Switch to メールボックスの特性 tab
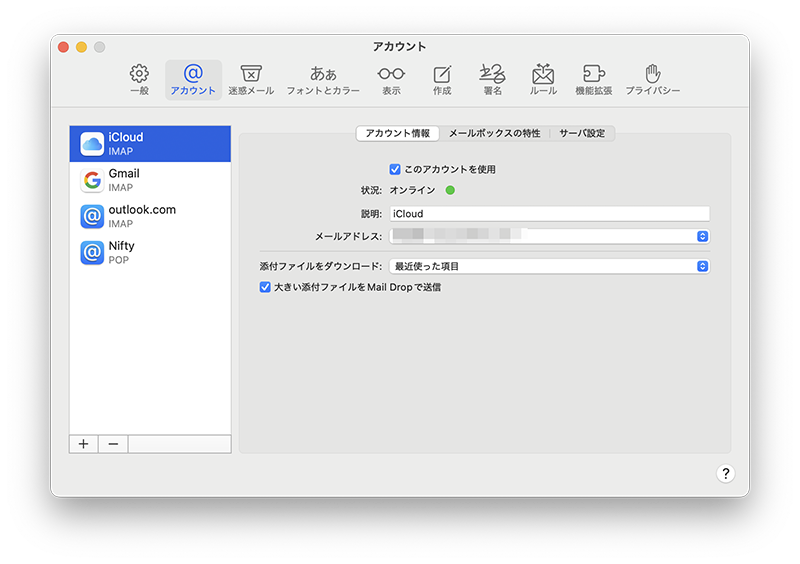This screenshot has width=800, height=564. pyautogui.click(x=494, y=133)
